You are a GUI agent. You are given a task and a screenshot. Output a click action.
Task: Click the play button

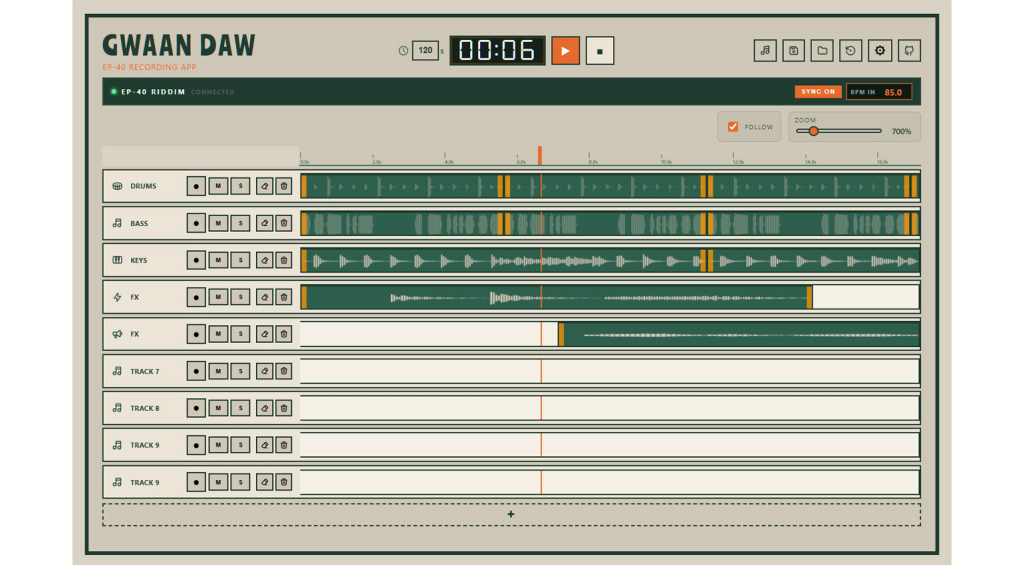coord(566,51)
